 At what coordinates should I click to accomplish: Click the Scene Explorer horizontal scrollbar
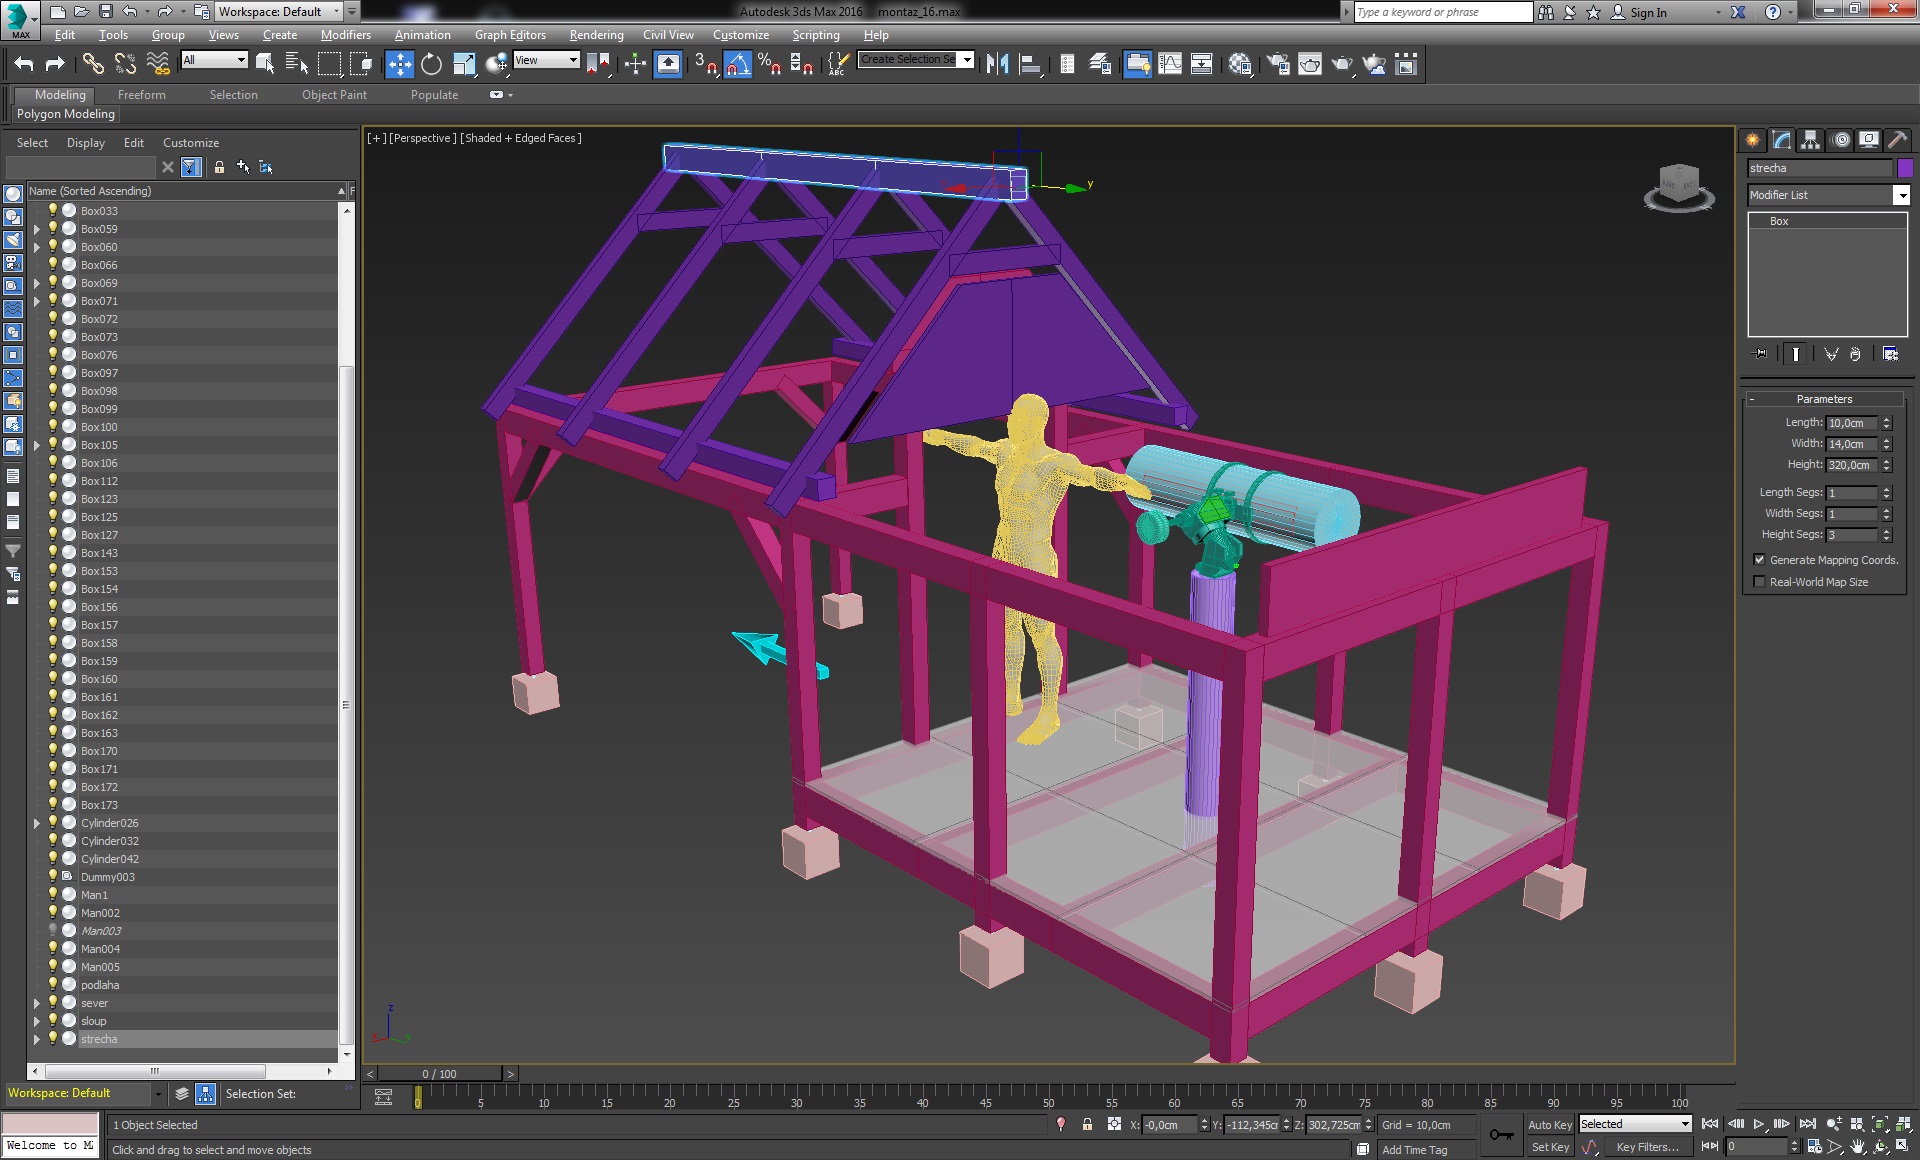tap(153, 1070)
